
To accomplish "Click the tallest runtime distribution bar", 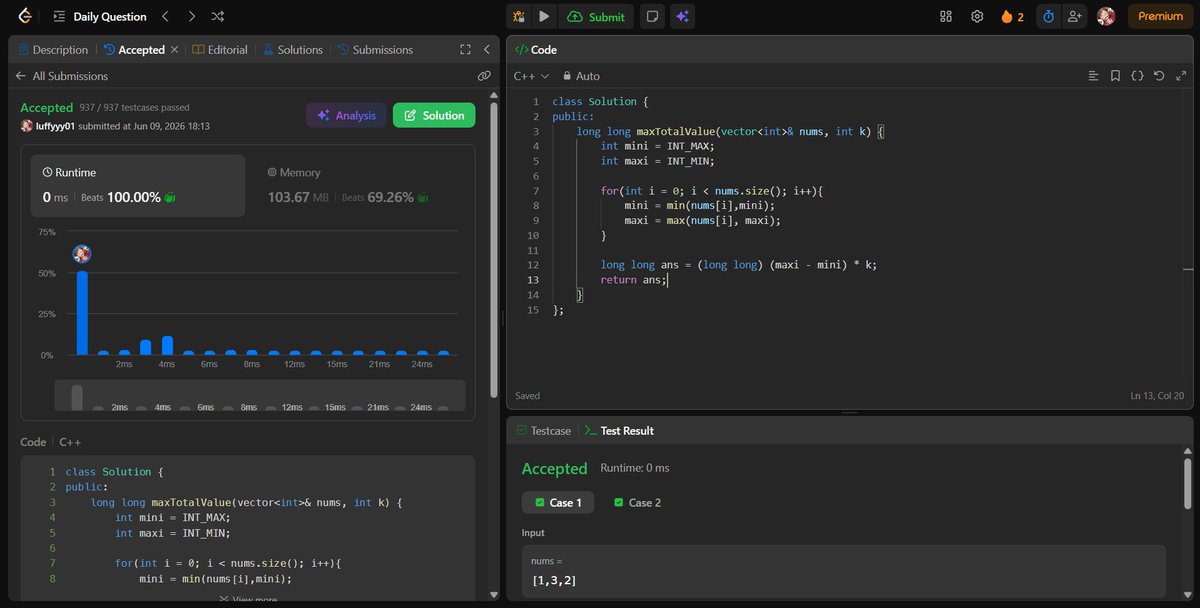I will [x=82, y=312].
